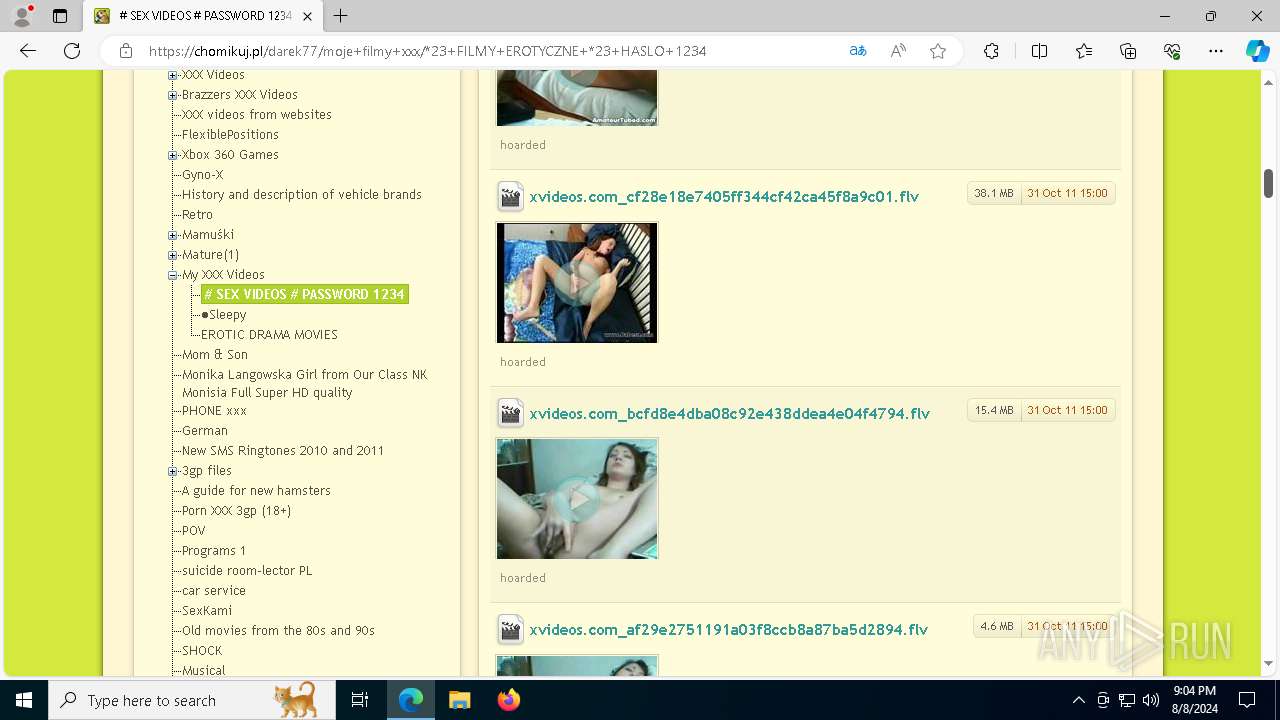Add this page to favorites star
This screenshot has height=720, width=1280.
(938, 51)
